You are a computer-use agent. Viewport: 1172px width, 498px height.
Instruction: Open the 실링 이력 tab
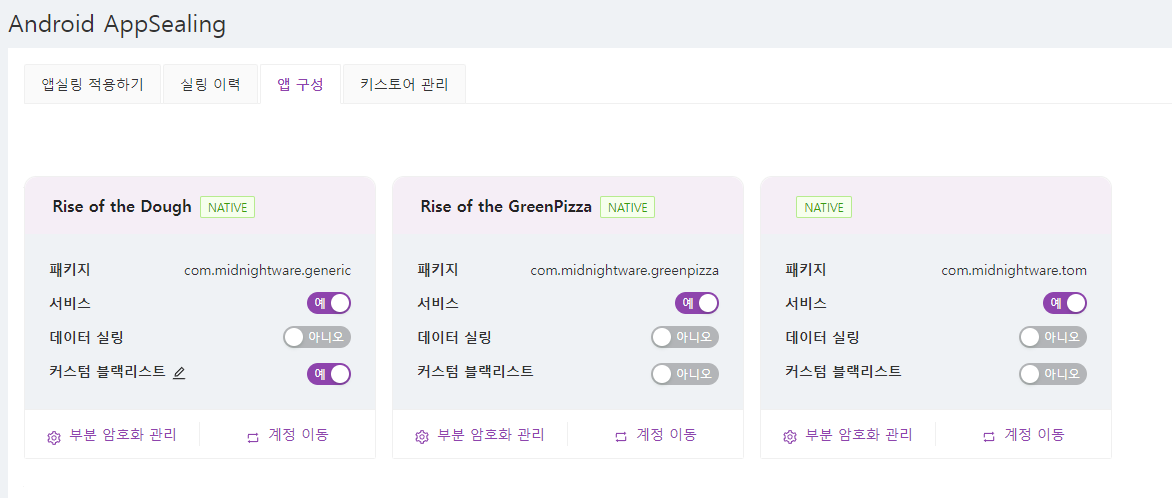(x=210, y=85)
